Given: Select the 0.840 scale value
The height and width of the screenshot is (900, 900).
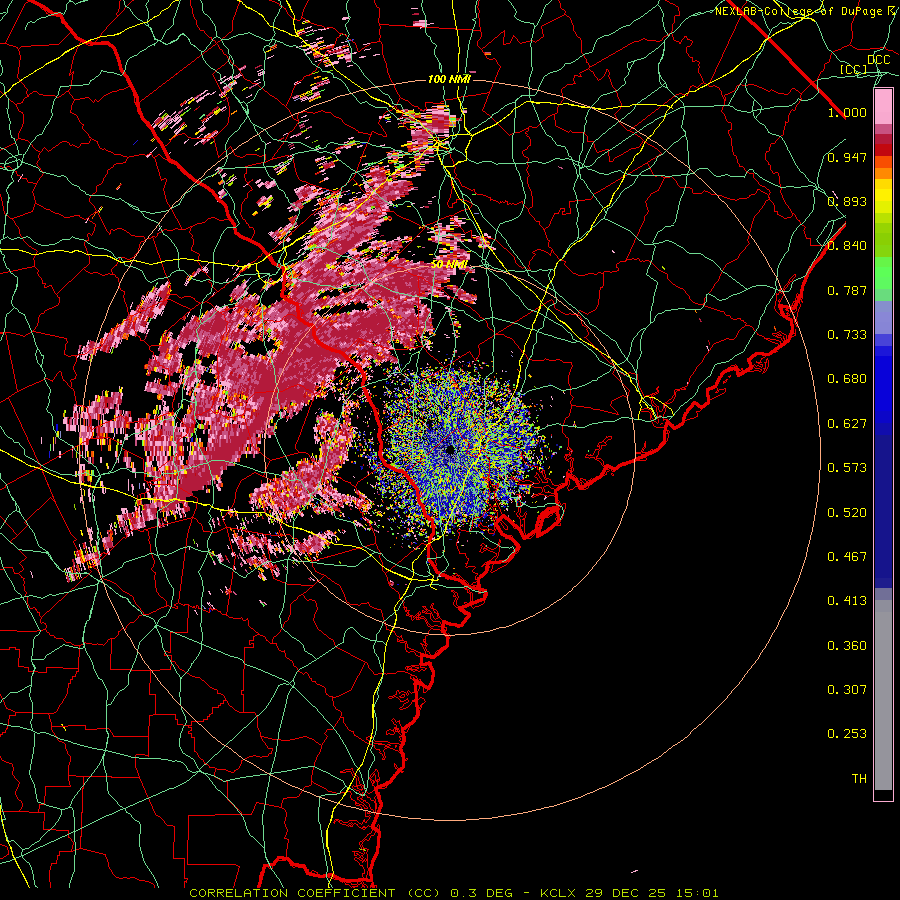Looking at the screenshot, I should coord(847,246).
